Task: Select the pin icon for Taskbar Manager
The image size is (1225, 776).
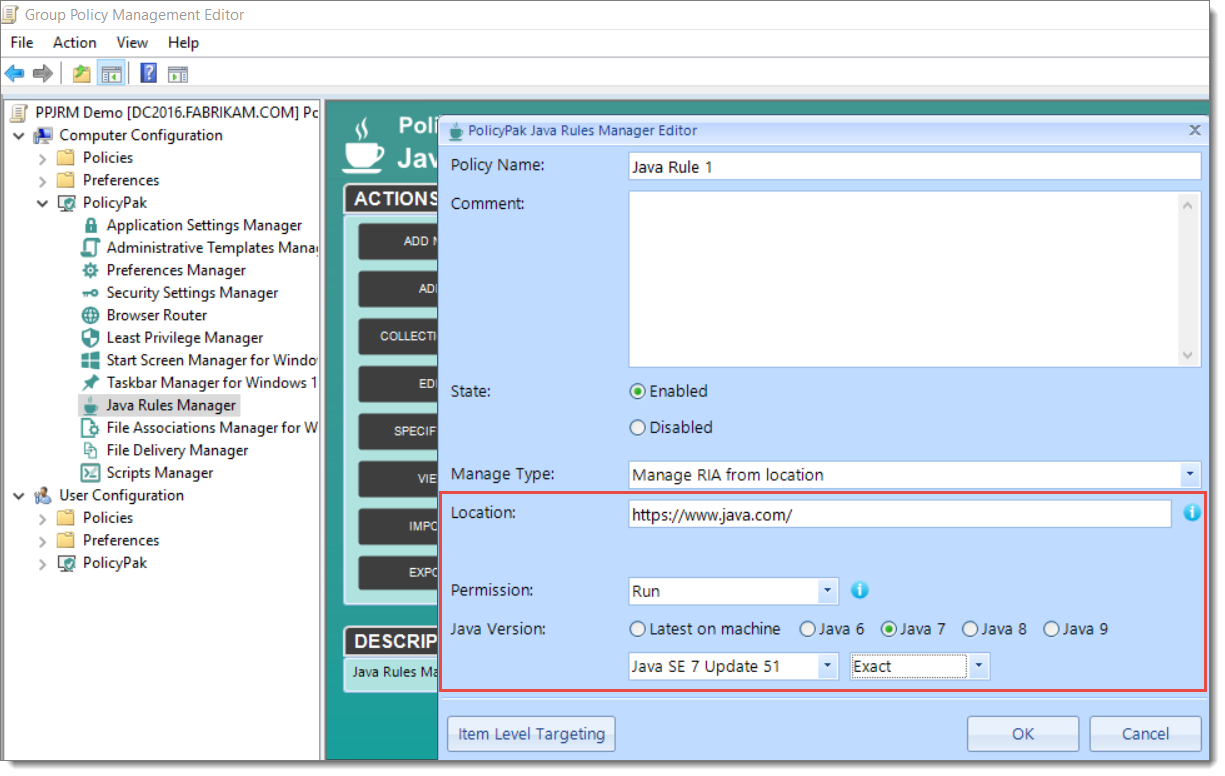Action: tap(91, 383)
